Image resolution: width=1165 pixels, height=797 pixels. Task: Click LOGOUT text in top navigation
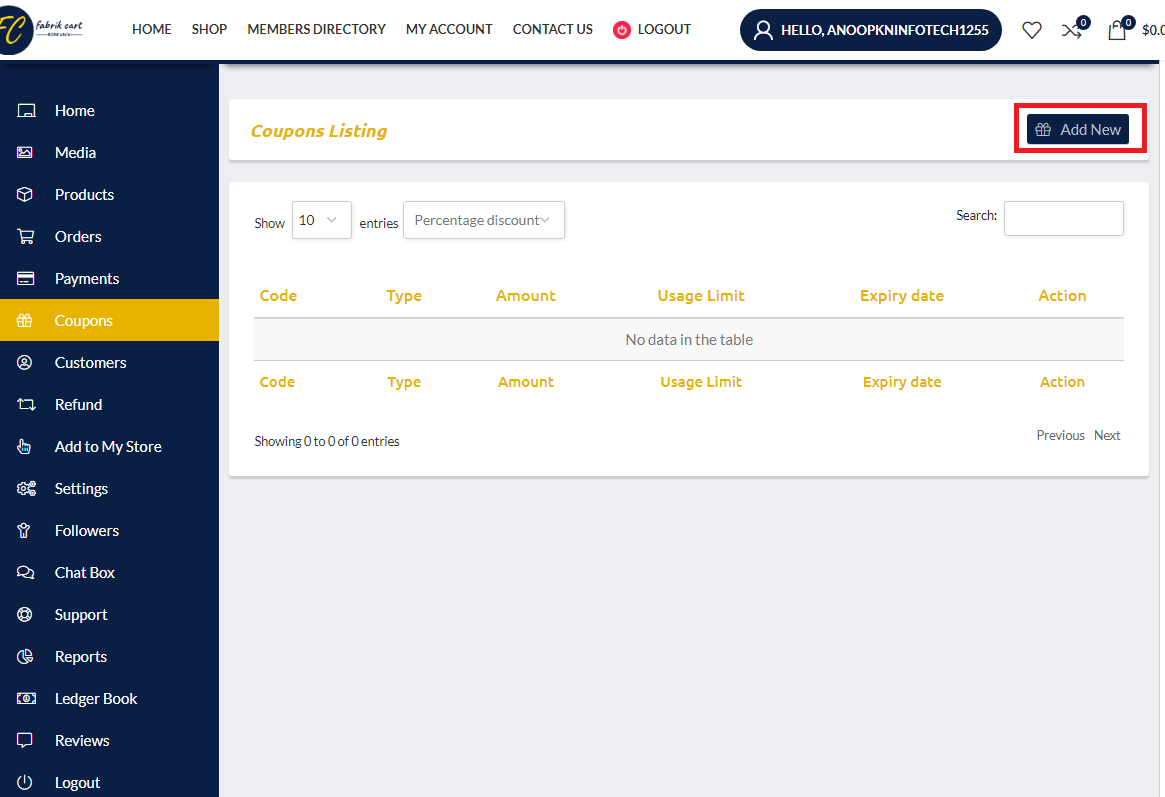[x=664, y=29]
